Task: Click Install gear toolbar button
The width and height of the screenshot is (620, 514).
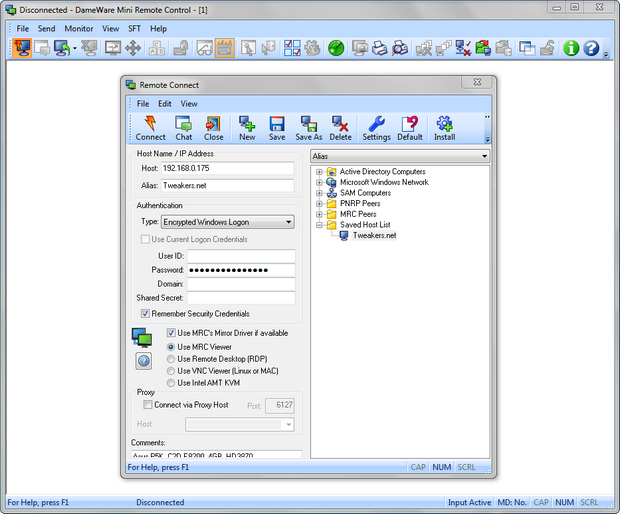Action: pyautogui.click(x=444, y=128)
